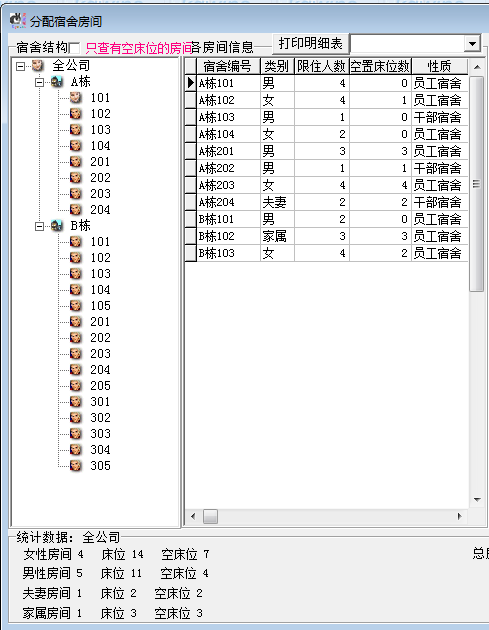Click the 全公司 root node icon
Viewport: 489px width, 630px height.
[38, 65]
